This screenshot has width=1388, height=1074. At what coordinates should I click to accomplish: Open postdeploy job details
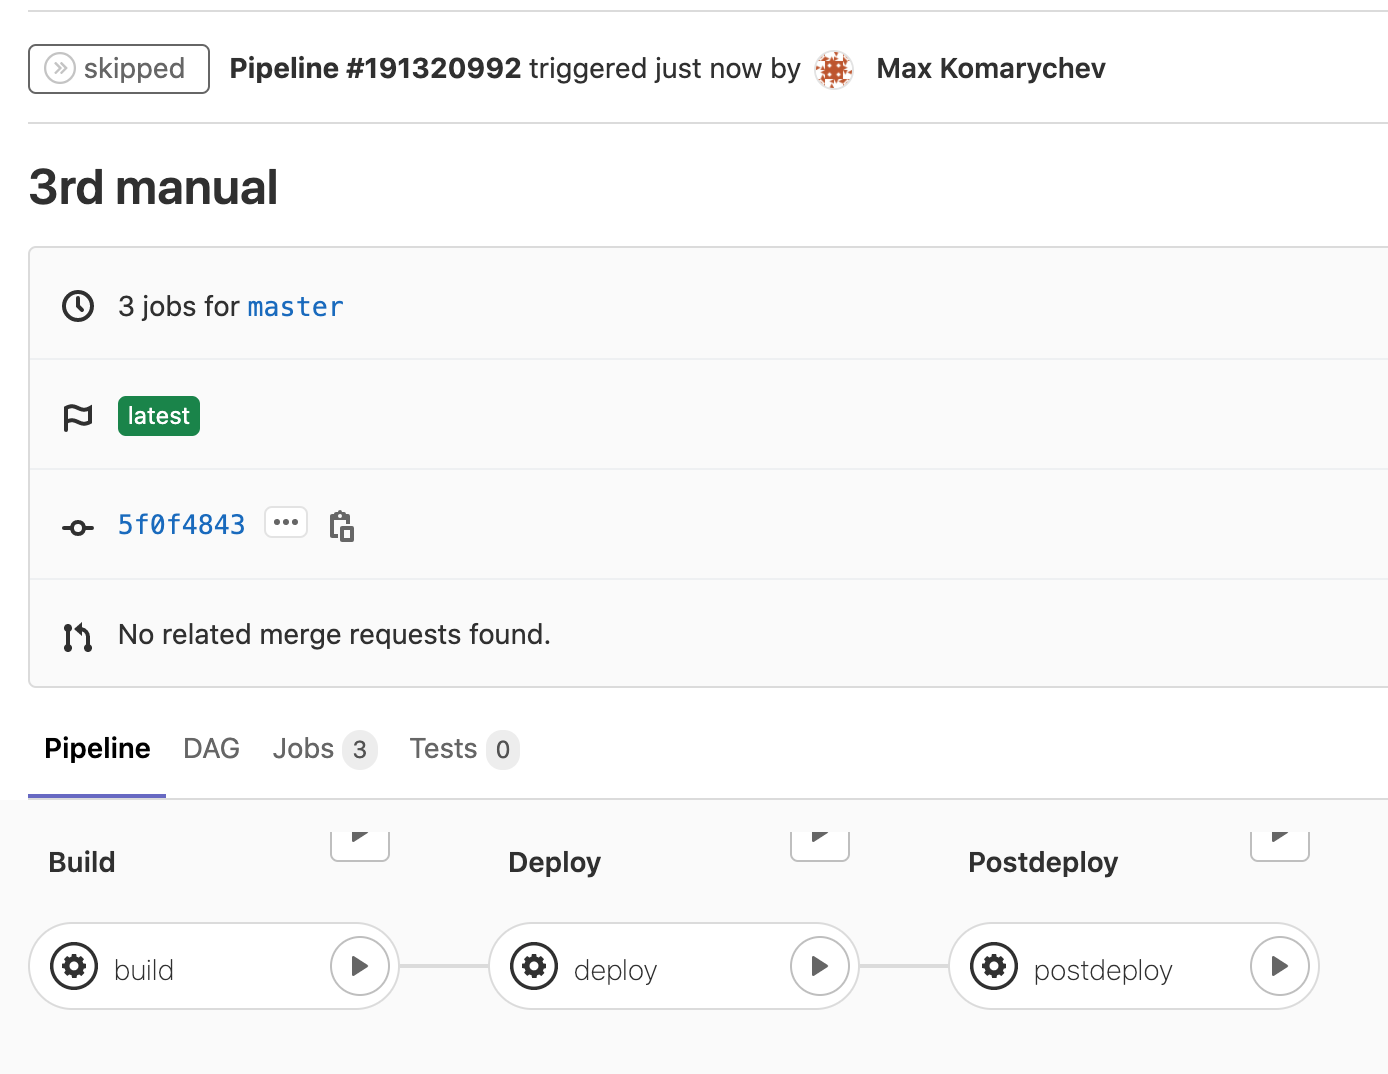(1102, 970)
